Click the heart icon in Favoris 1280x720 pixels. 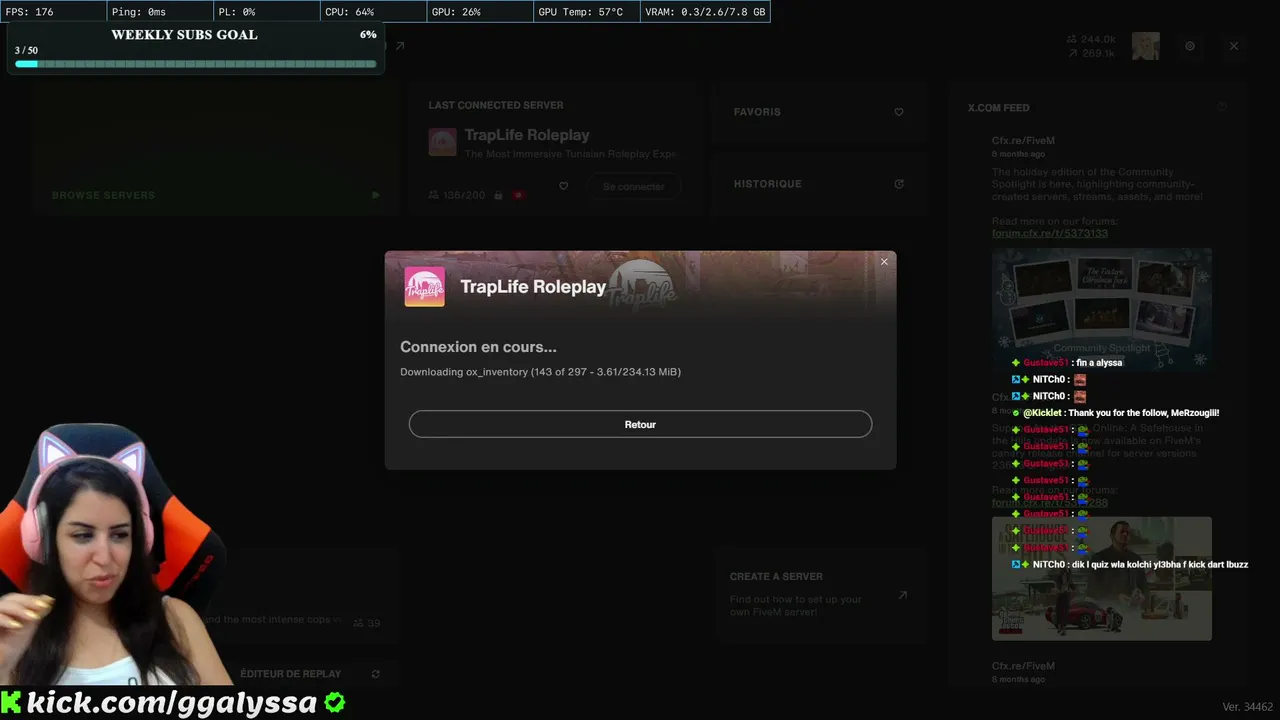coord(899,112)
